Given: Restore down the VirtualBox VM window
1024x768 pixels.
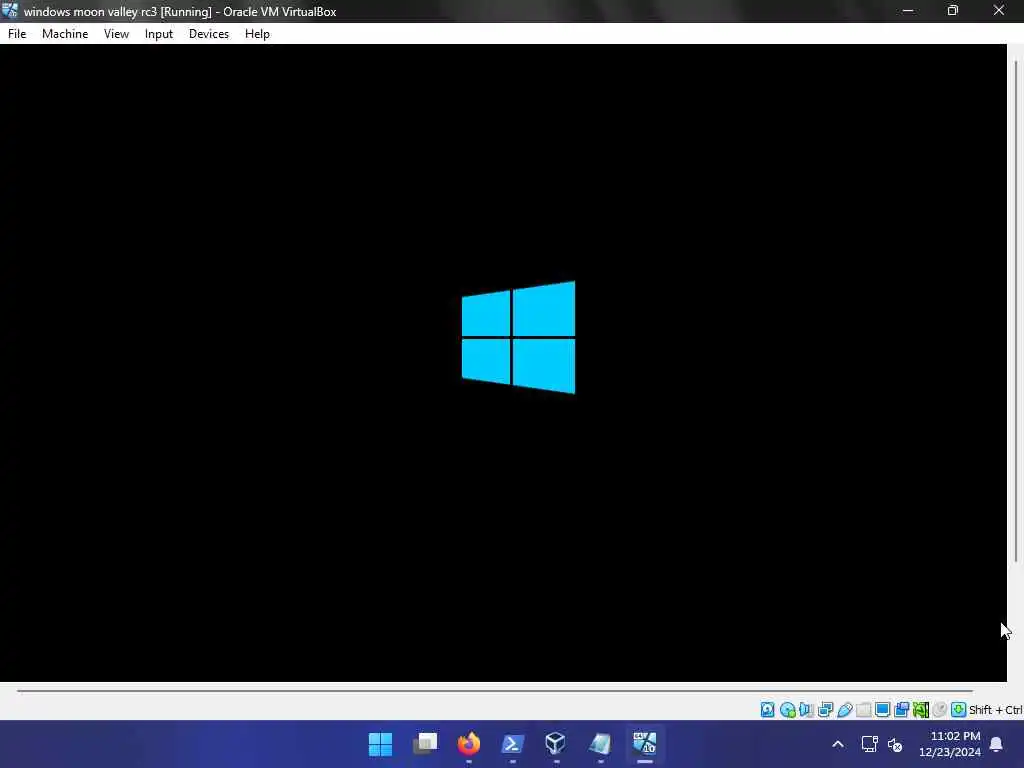Looking at the screenshot, I should 953,11.
